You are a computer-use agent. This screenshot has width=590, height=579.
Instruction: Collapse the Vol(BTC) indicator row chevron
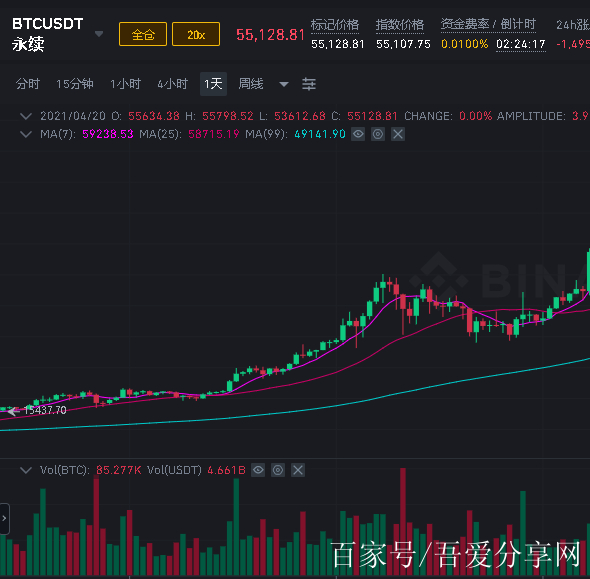click(26, 470)
